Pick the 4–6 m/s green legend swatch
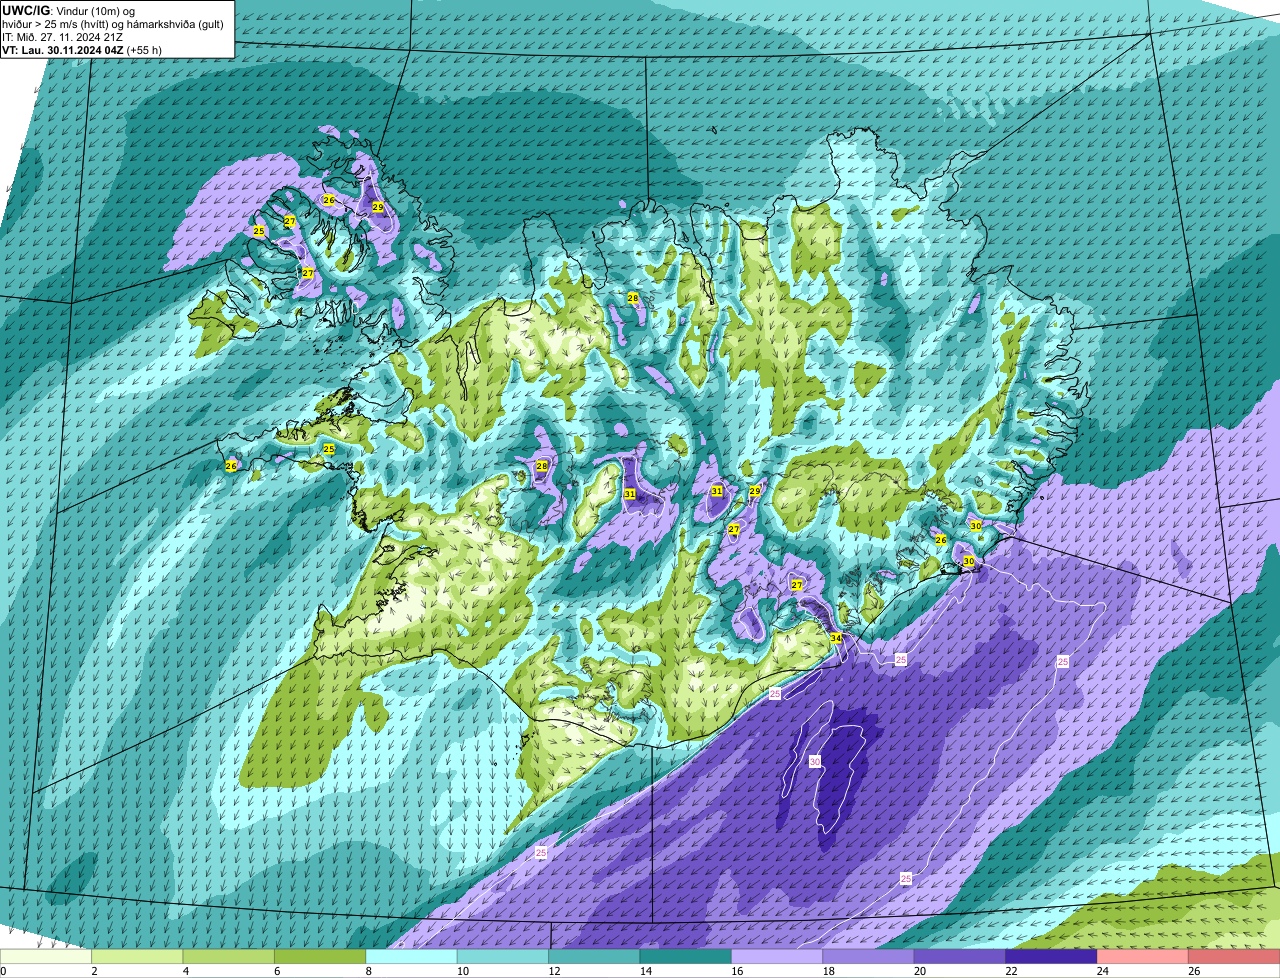This screenshot has height=978, width=1280. coord(229,957)
